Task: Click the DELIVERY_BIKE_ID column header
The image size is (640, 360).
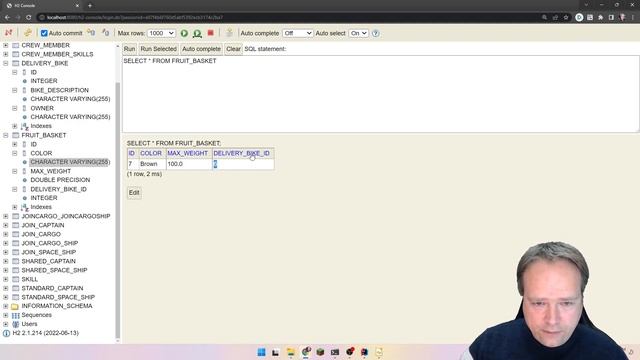Action: click(x=242, y=153)
